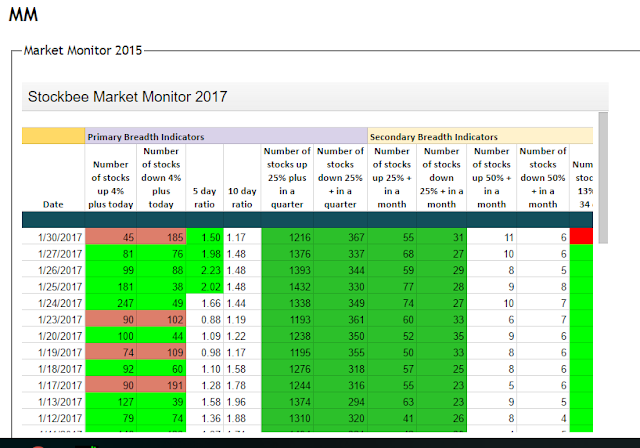Select the date cell 1/27/2017
Viewport: 640px width, 448px height.
(53, 253)
